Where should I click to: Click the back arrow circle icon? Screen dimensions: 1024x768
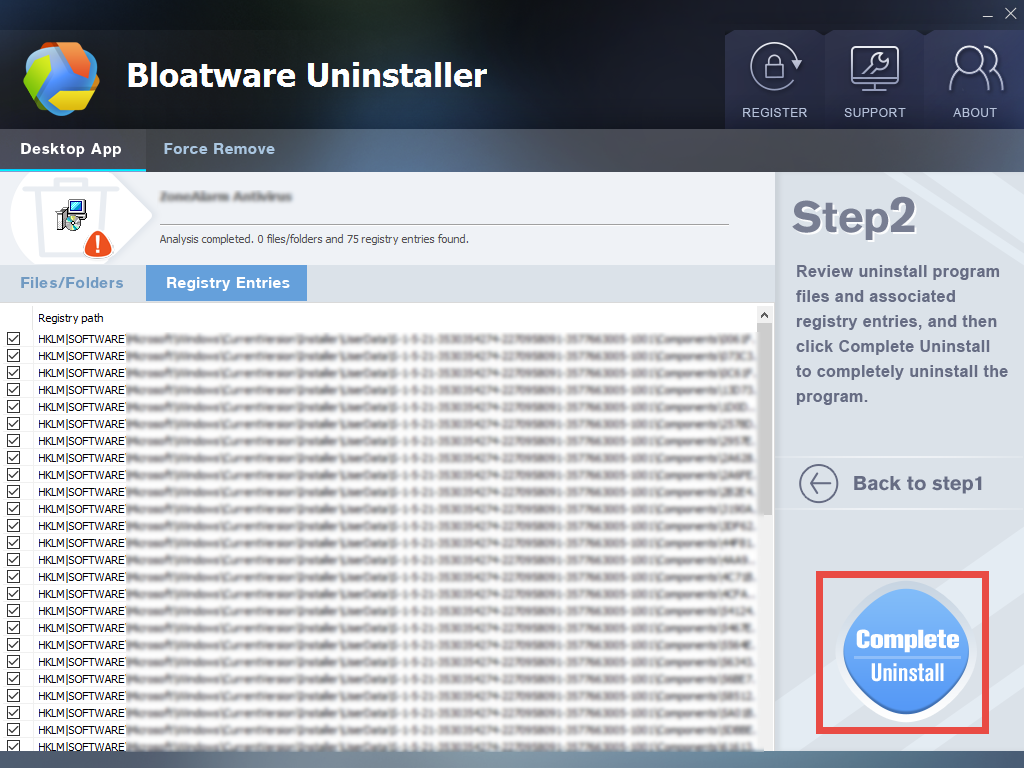(x=818, y=484)
